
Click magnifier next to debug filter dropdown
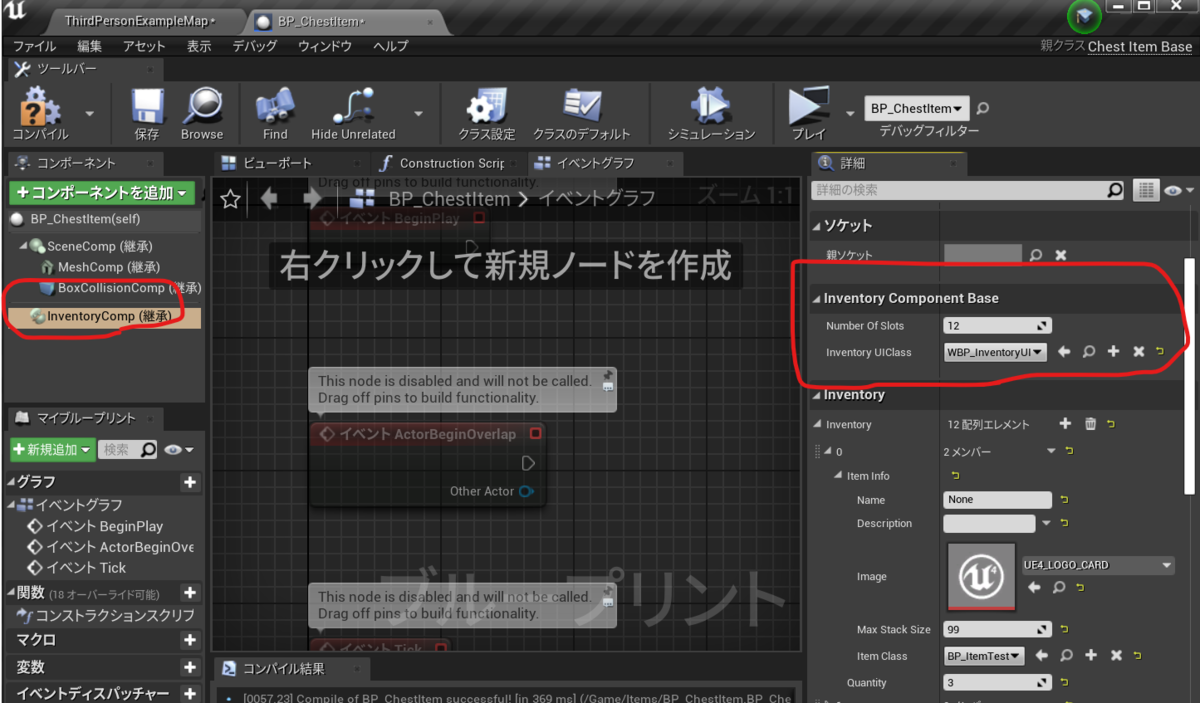(982, 108)
